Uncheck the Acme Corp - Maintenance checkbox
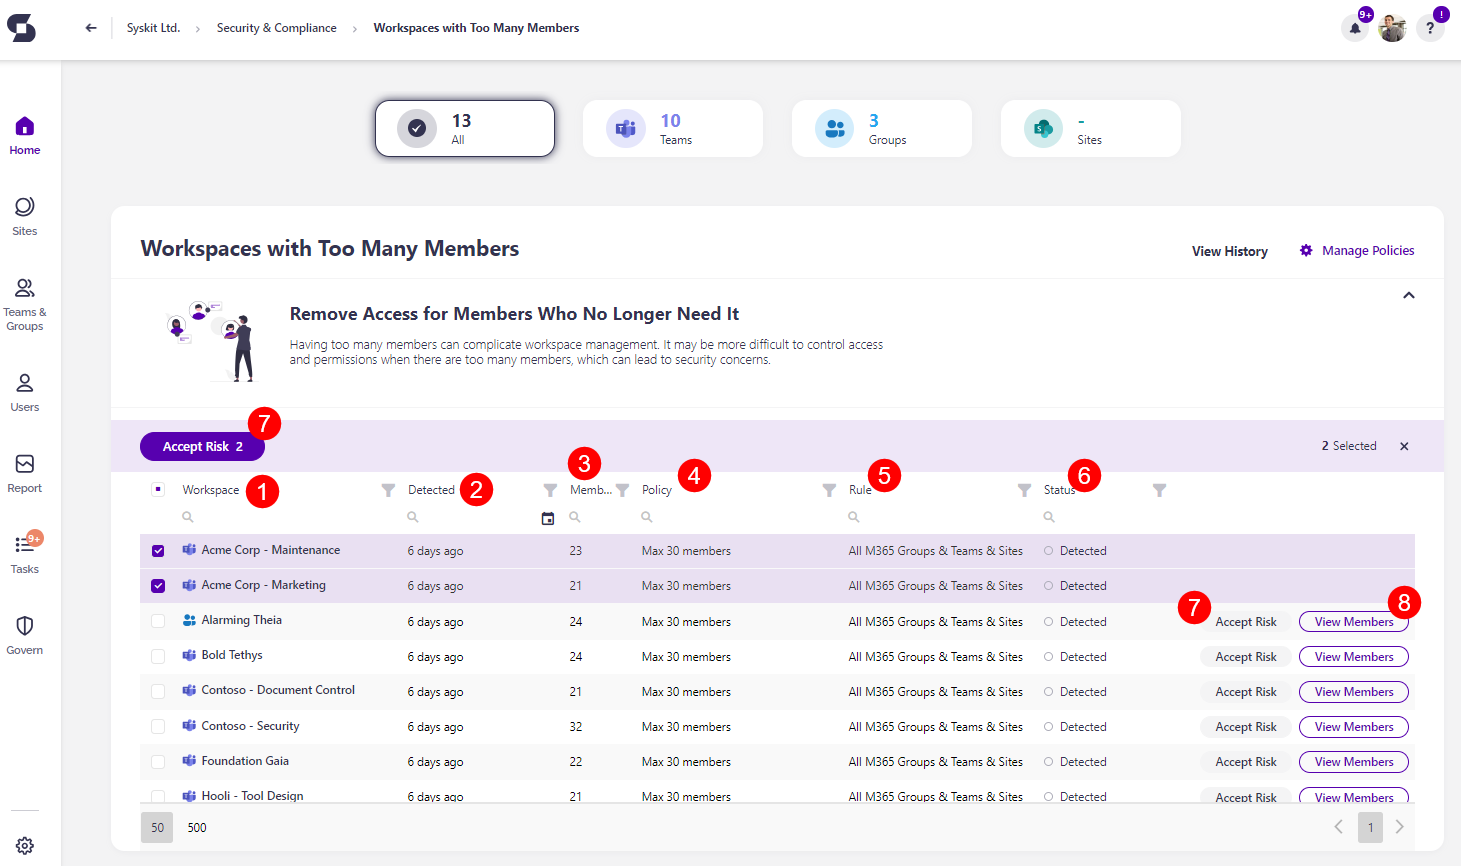 pyautogui.click(x=158, y=551)
